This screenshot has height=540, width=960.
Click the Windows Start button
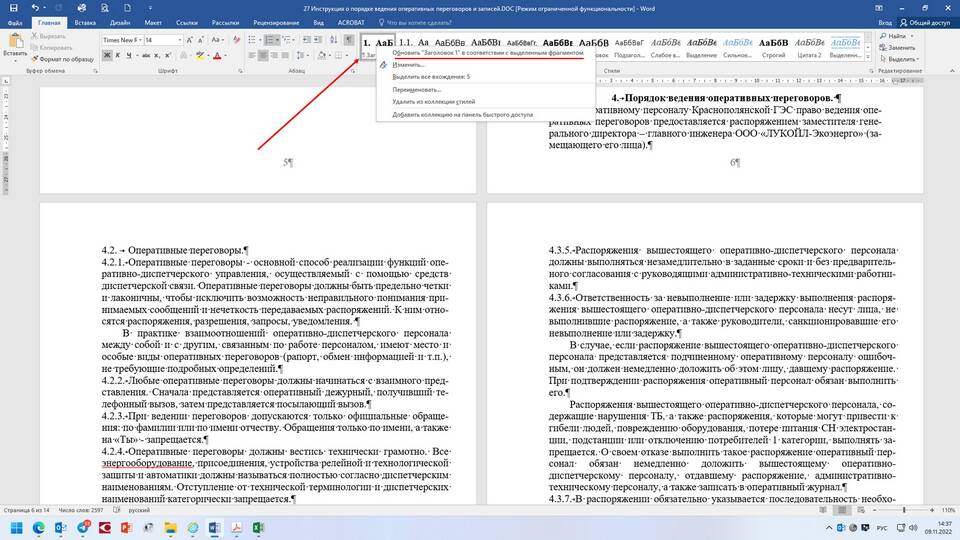click(17, 528)
